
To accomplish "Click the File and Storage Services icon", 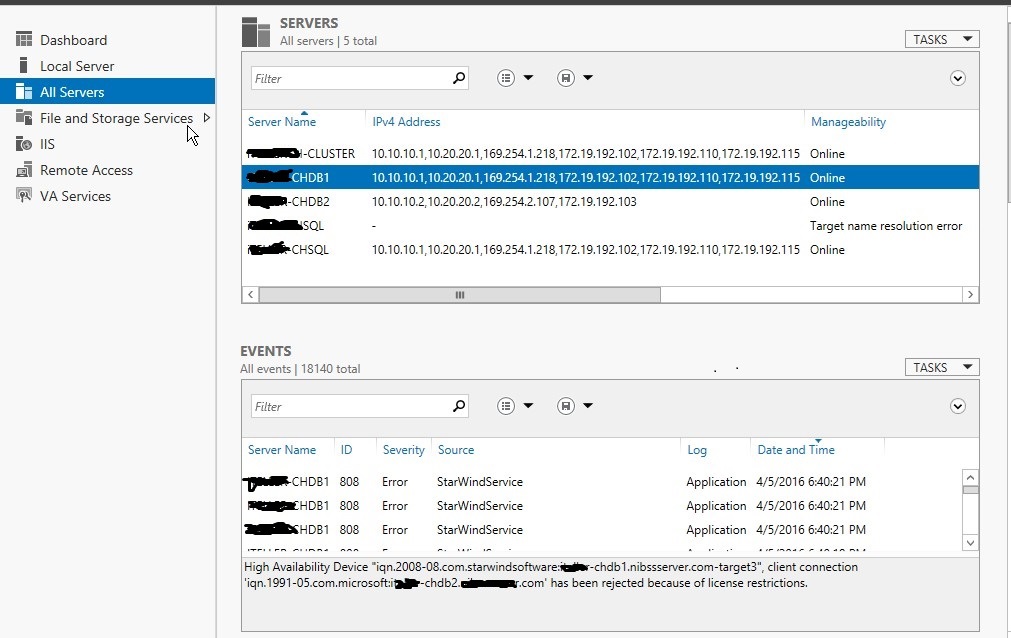I will [x=24, y=117].
